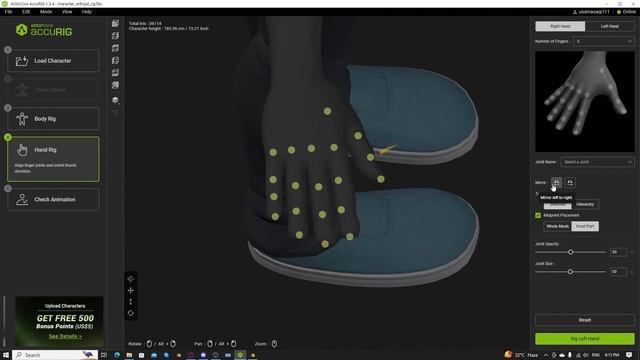Show hidden system tray icons
640x360 pixels.
(546, 355)
